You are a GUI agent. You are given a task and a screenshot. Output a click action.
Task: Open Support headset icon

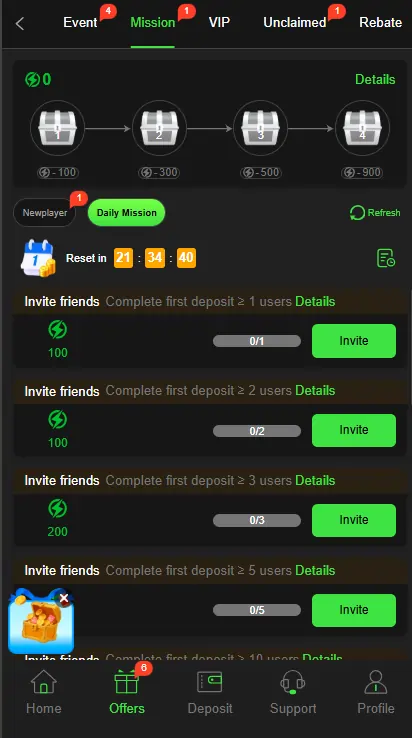coord(292,682)
